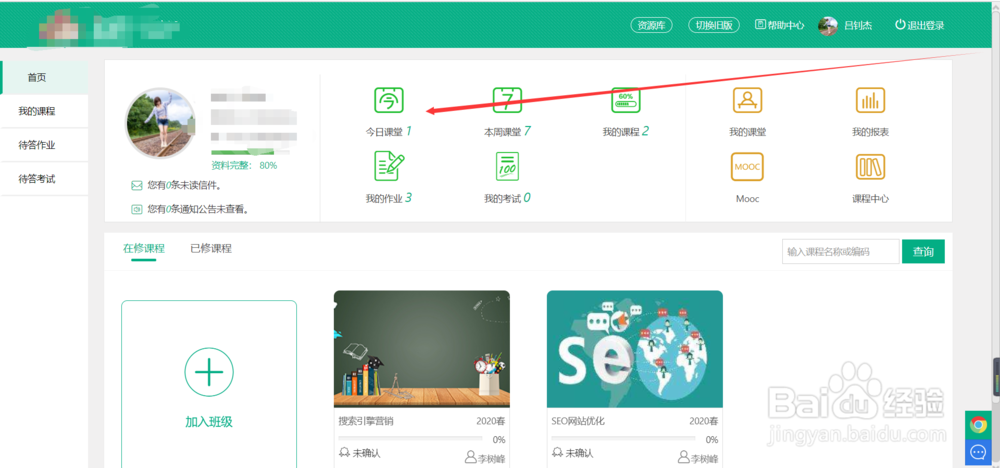1000x468 pixels.
Task: Click the 今日课堂 label text
Action: (x=384, y=132)
